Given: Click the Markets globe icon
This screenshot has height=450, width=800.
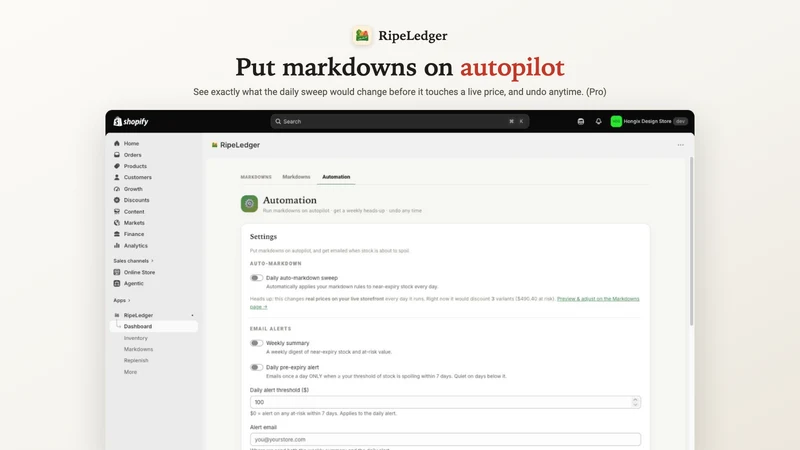Looking at the screenshot, I should 117,222.
